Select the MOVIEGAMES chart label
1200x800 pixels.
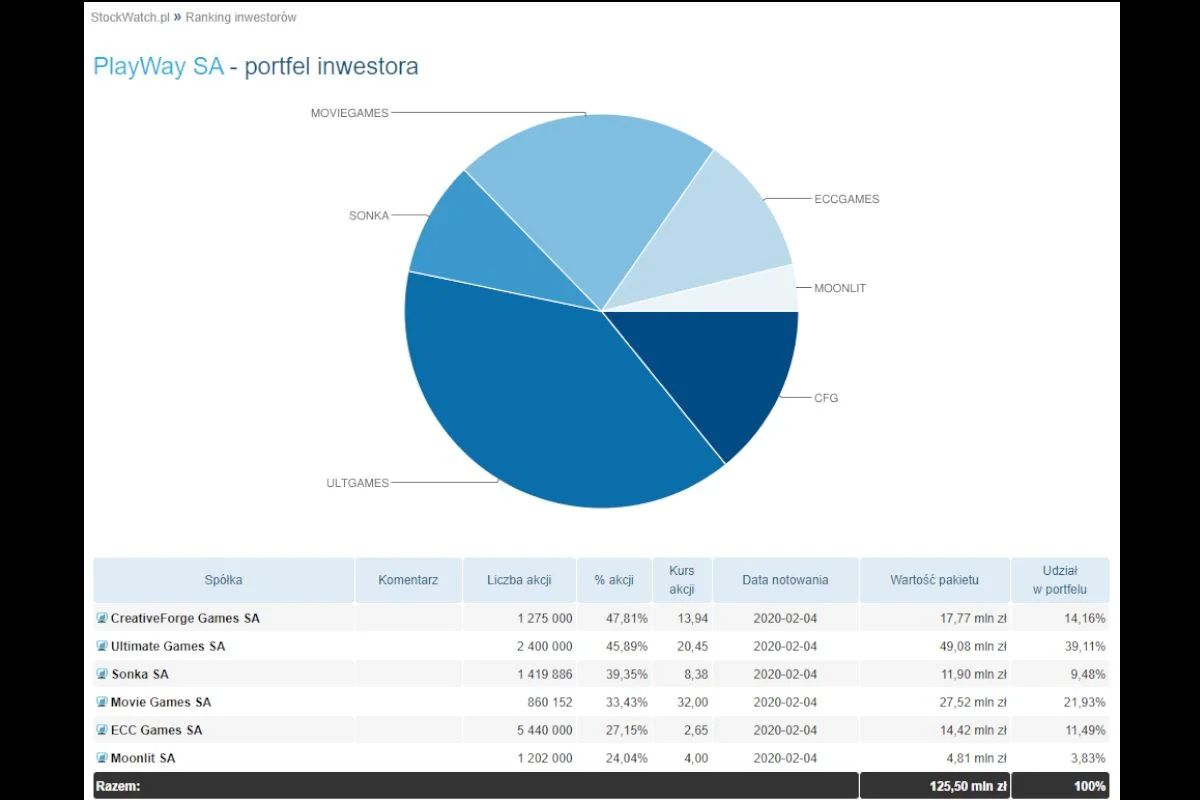pyautogui.click(x=349, y=113)
